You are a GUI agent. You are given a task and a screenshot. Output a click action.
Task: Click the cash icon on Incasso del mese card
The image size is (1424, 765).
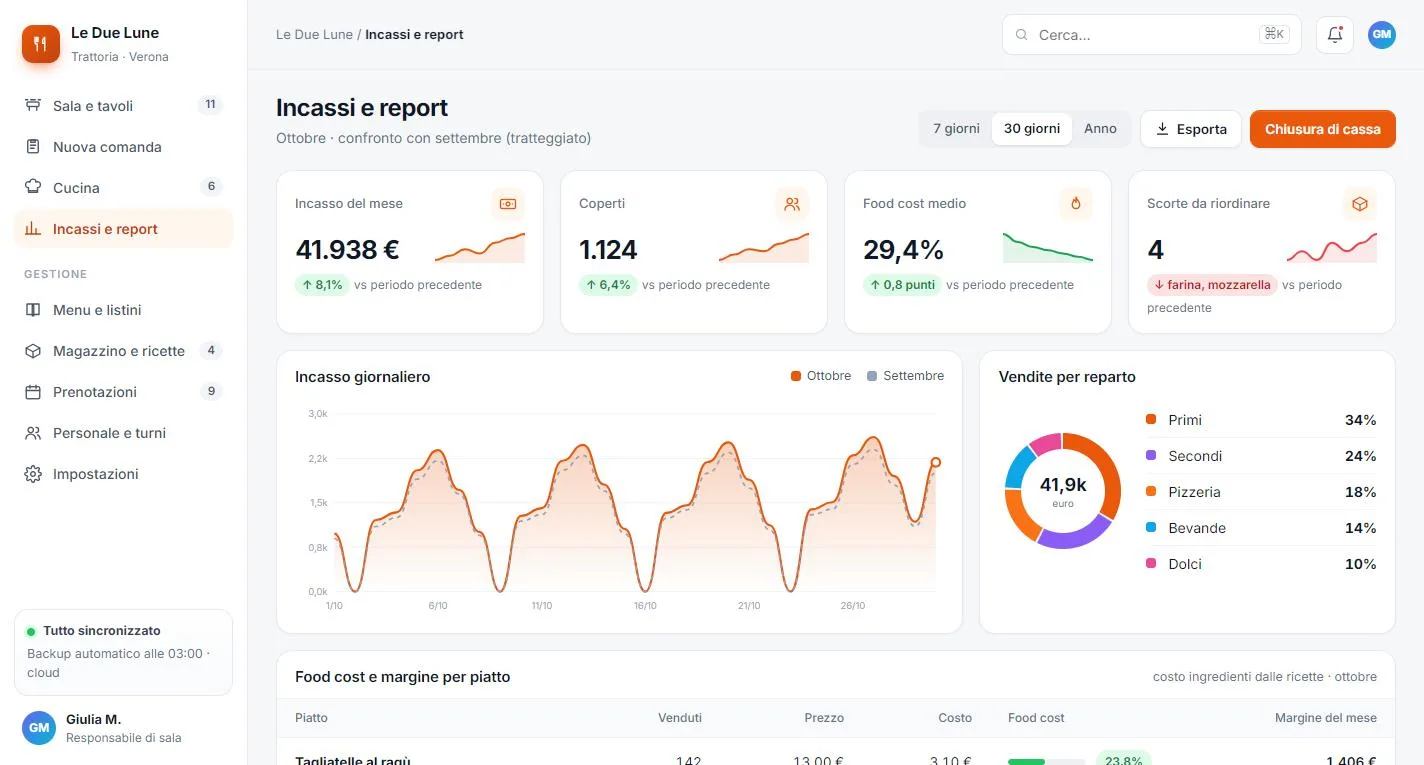coord(508,204)
